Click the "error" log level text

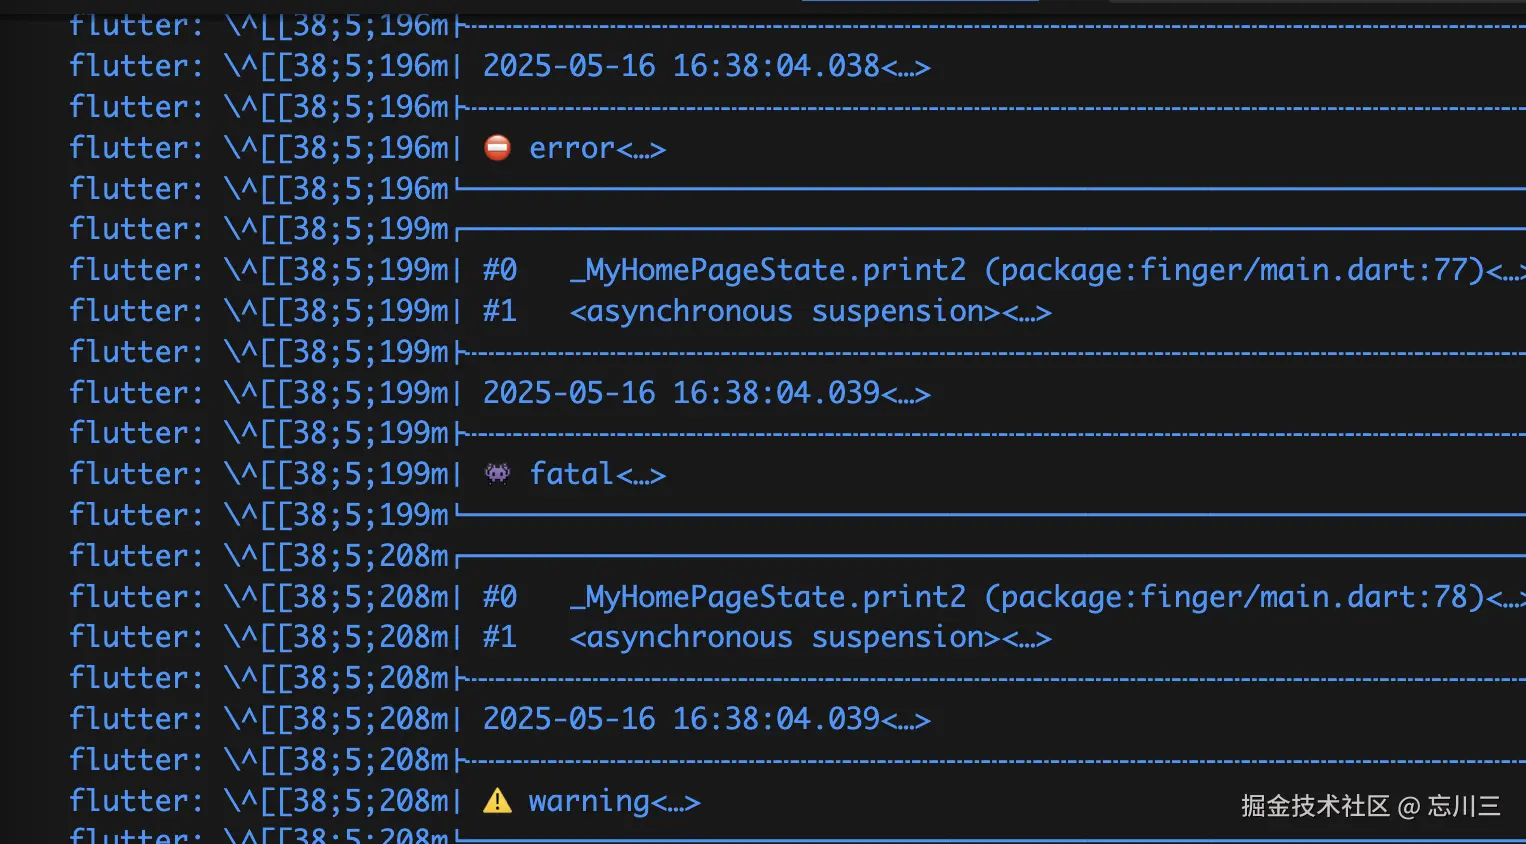(571, 149)
